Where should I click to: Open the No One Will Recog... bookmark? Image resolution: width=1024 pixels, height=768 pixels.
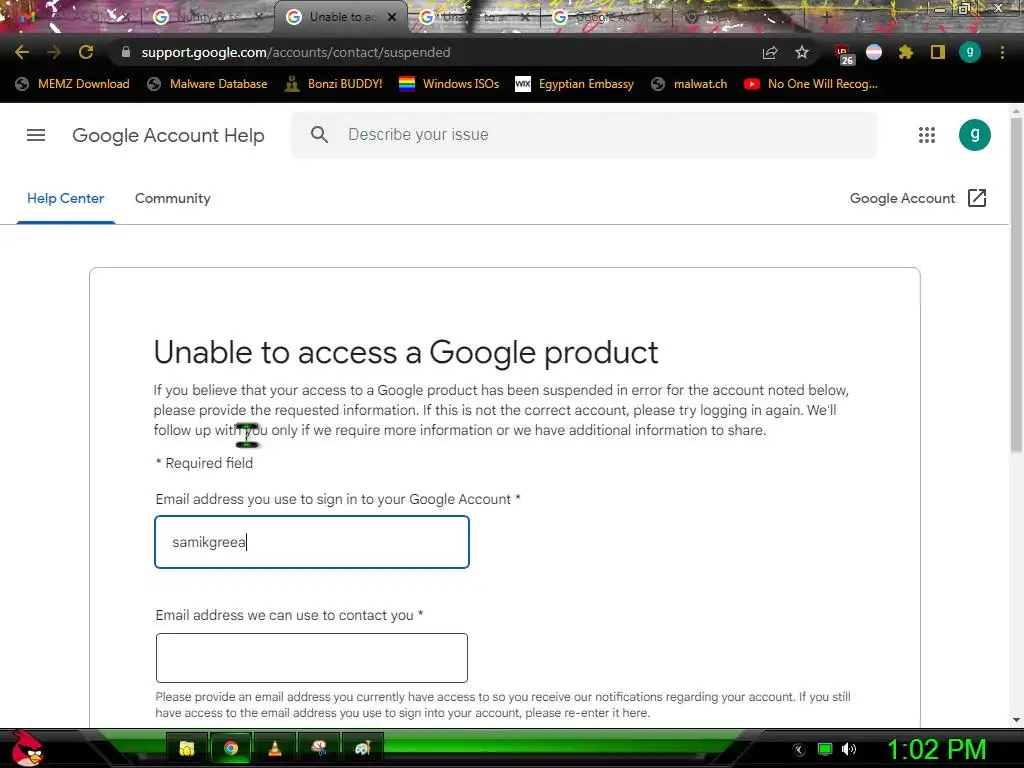[x=811, y=84]
